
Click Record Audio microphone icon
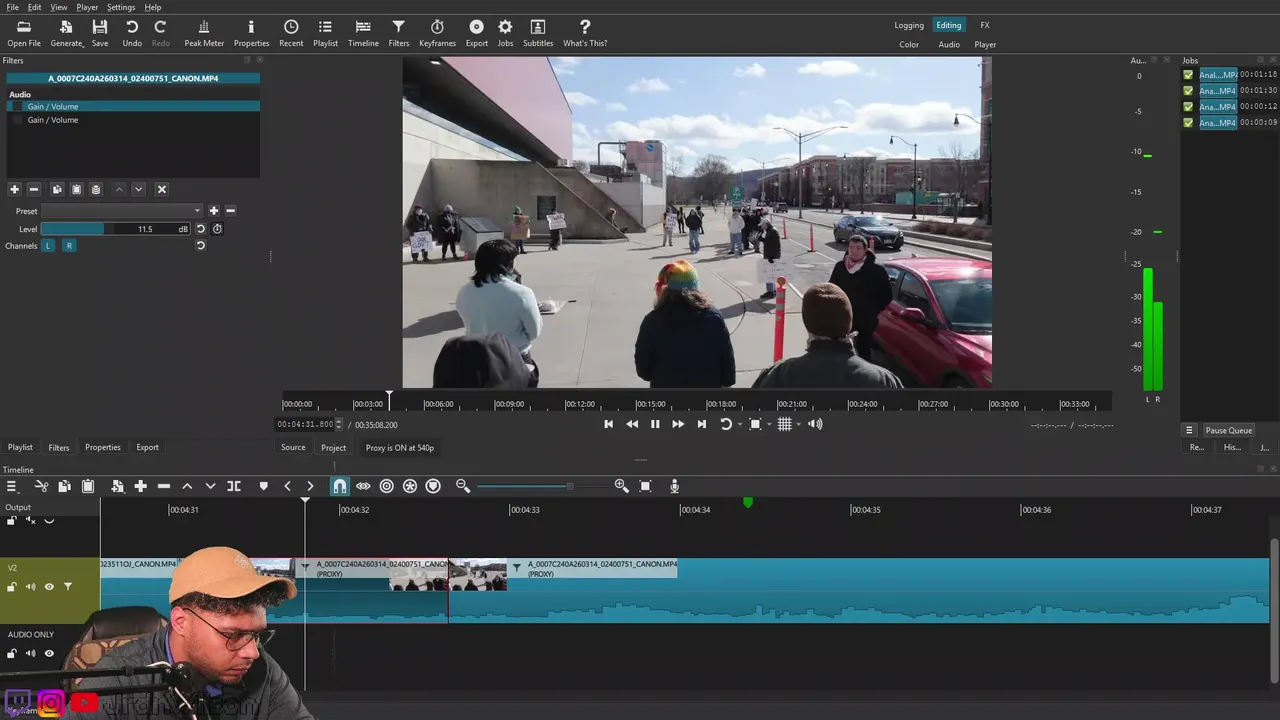coord(674,486)
